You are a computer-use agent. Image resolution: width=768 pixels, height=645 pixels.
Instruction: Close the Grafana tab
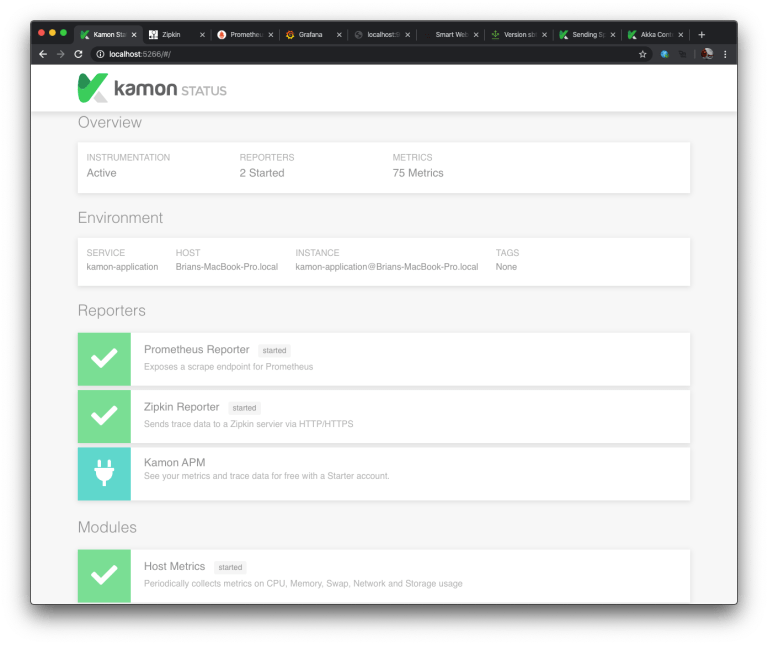339,35
